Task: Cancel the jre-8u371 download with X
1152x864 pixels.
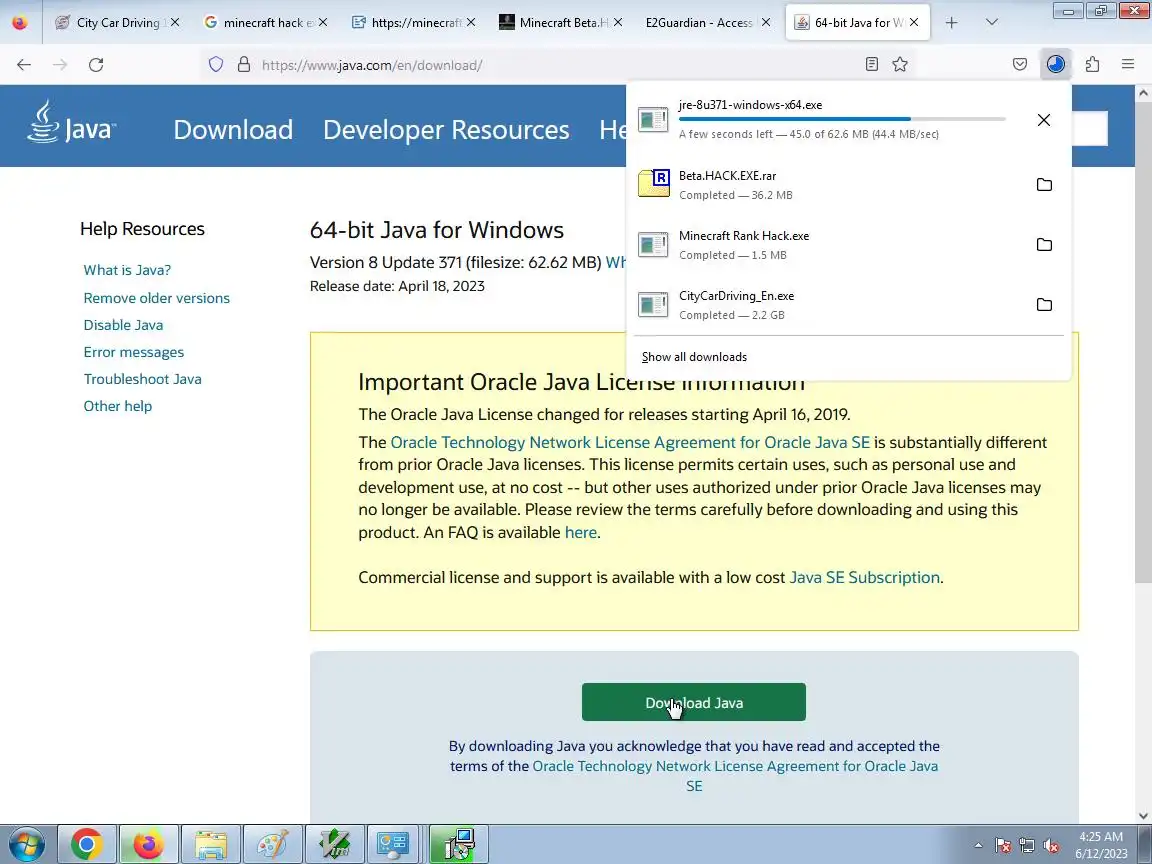Action: (x=1043, y=120)
